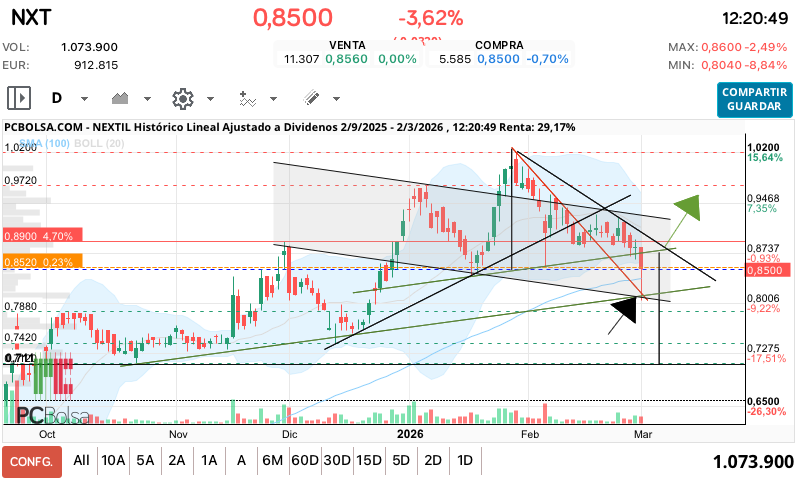Click the COMPRA price 0,8500
Image resolution: width=808 pixels, height=483 pixels.
pos(498,59)
